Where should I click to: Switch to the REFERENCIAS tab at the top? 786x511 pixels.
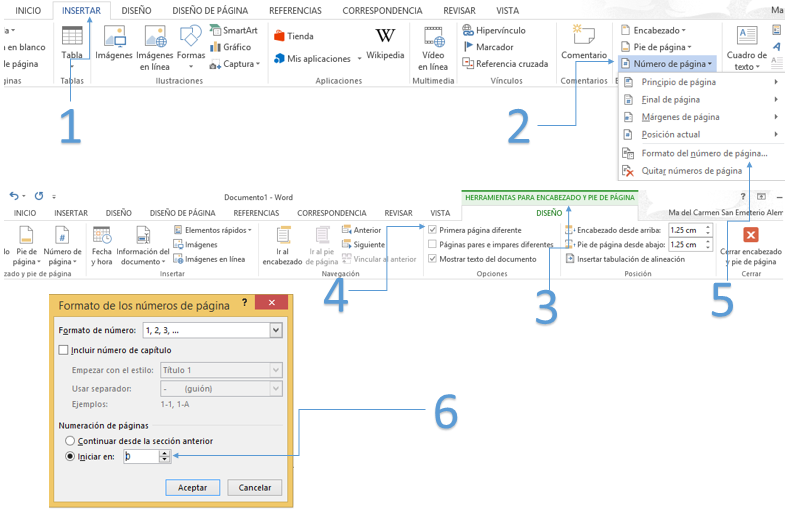295,10
